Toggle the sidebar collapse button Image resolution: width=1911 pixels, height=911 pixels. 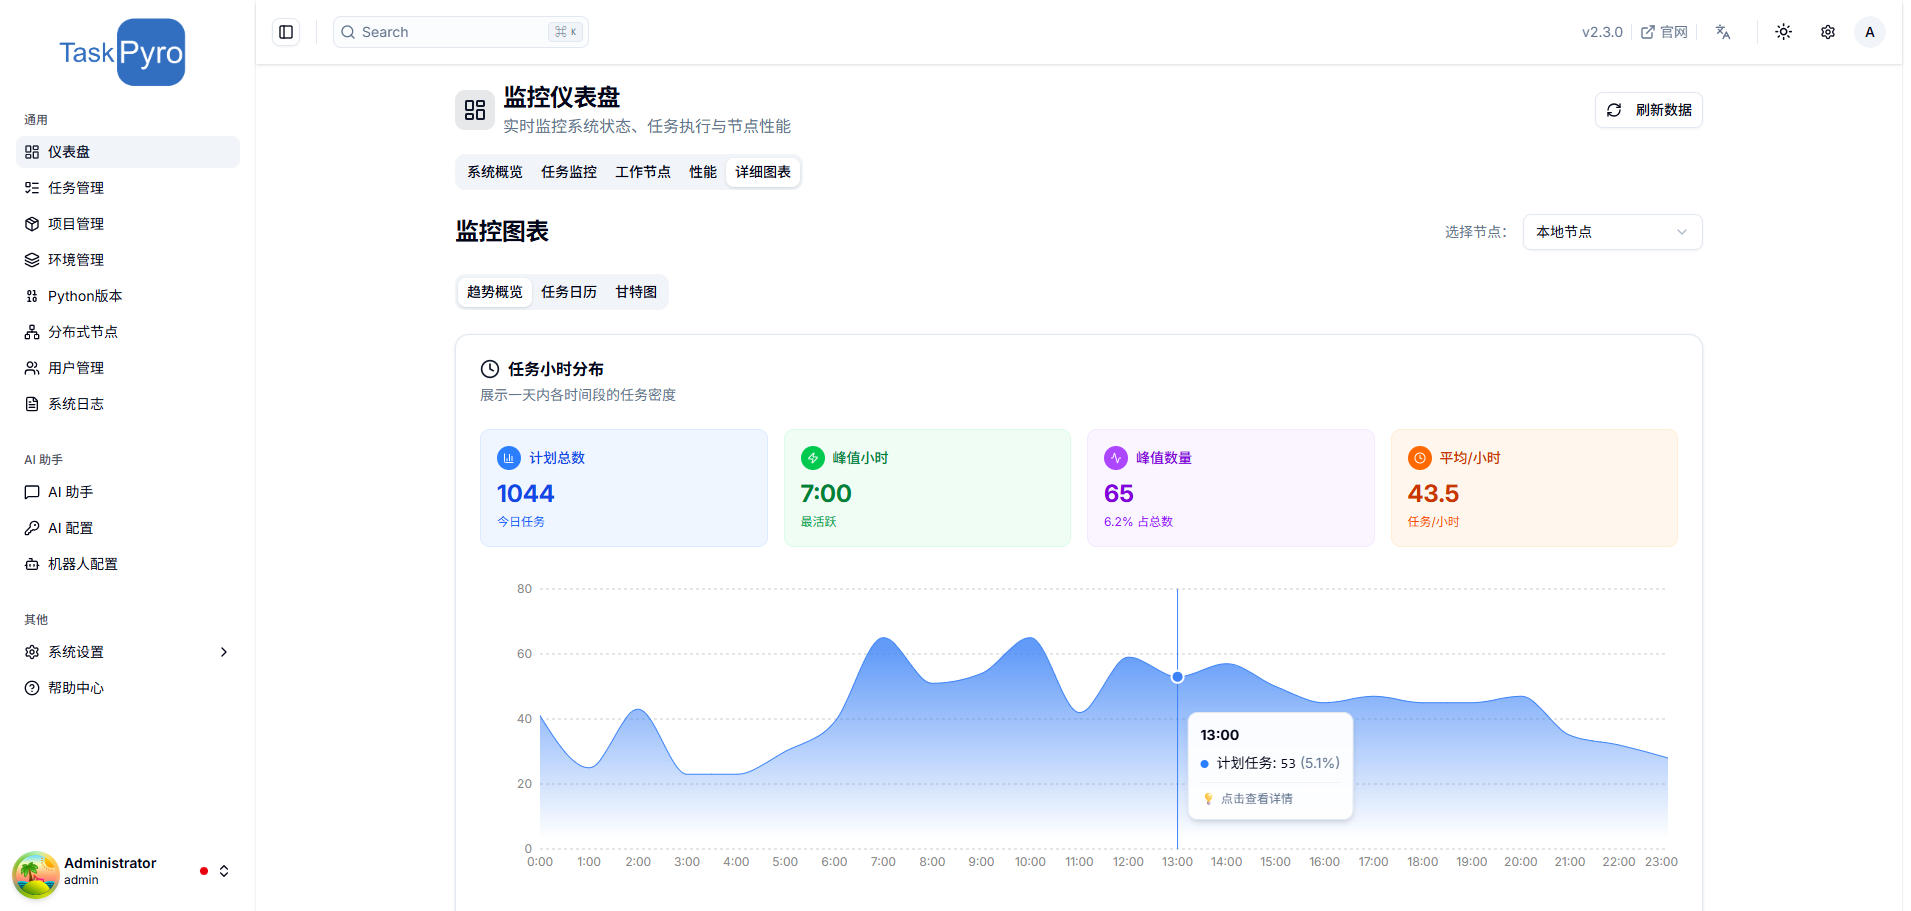click(285, 31)
